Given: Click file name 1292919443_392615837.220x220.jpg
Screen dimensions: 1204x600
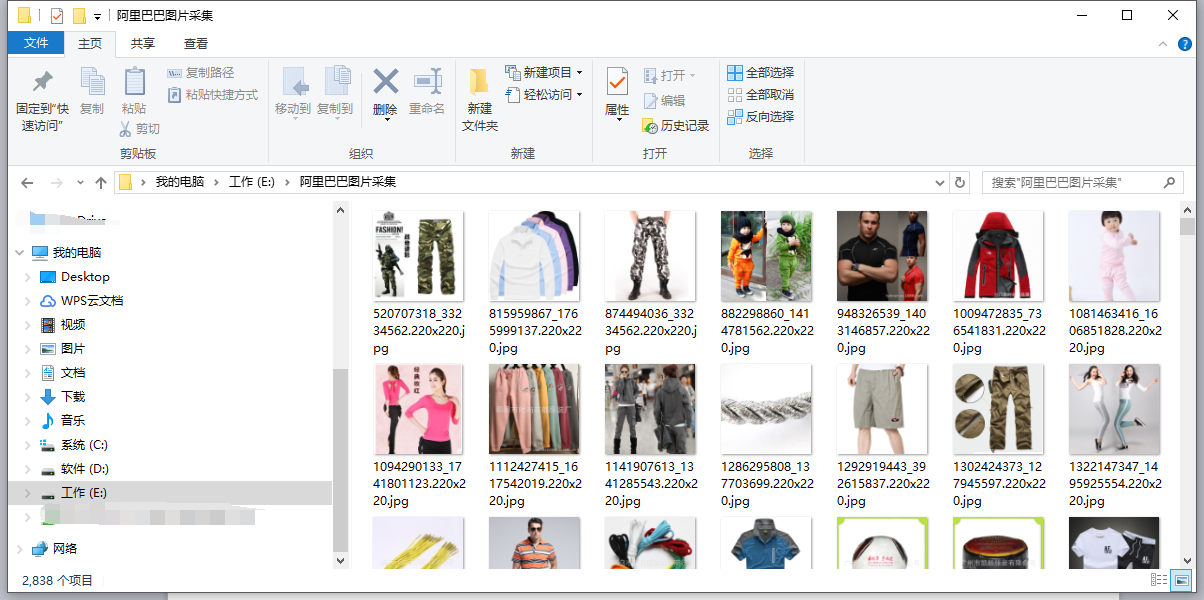Looking at the screenshot, I should (882, 484).
